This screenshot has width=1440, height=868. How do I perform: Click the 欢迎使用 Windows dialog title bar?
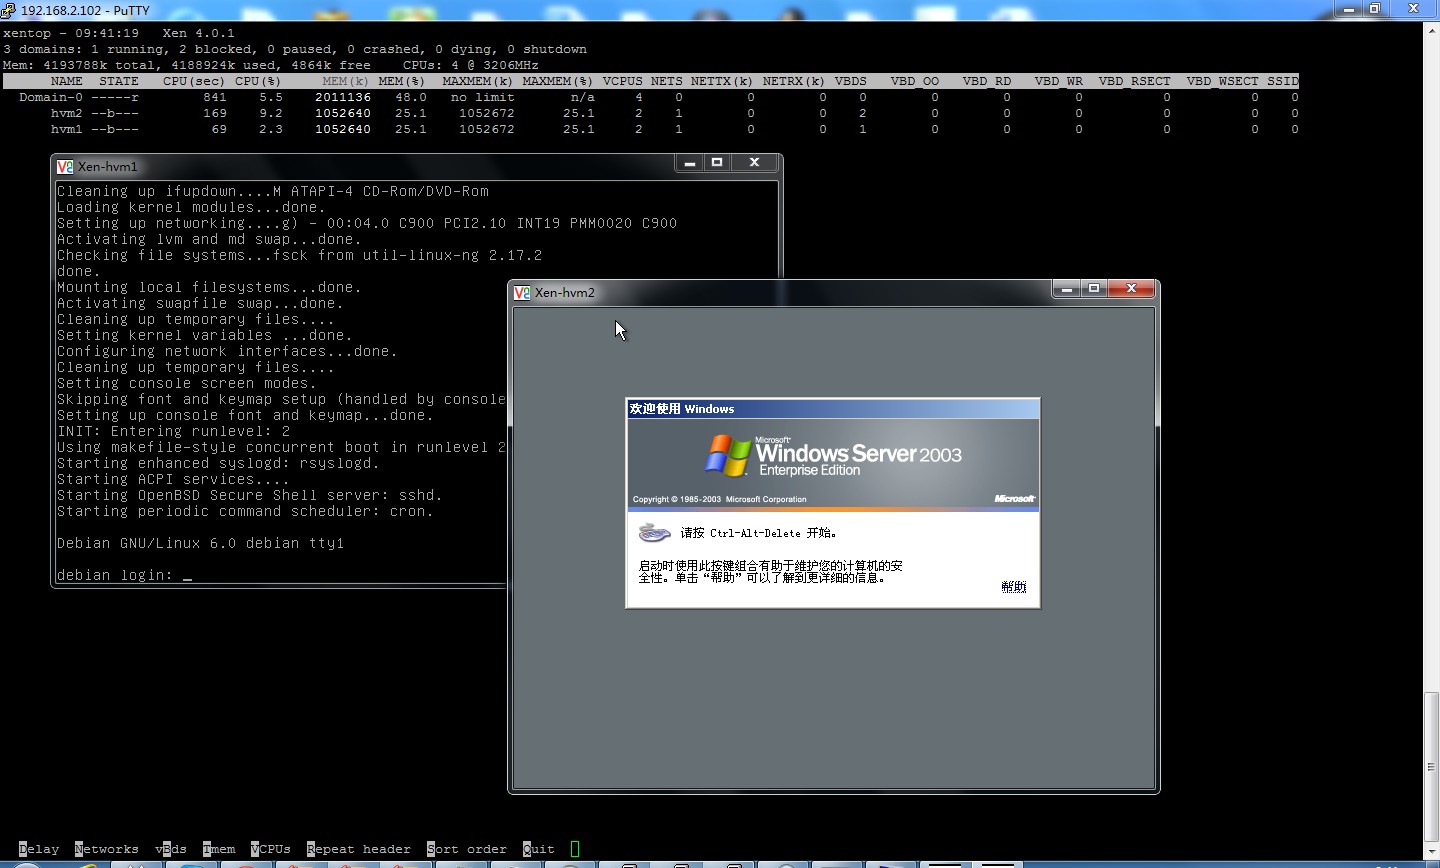coord(833,409)
